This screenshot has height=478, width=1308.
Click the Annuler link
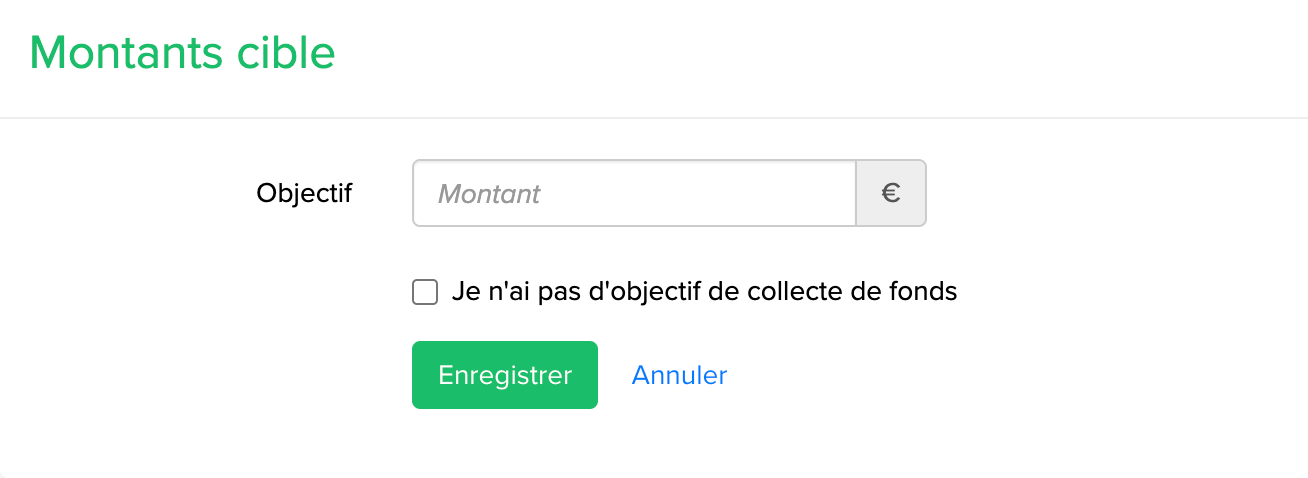point(679,375)
